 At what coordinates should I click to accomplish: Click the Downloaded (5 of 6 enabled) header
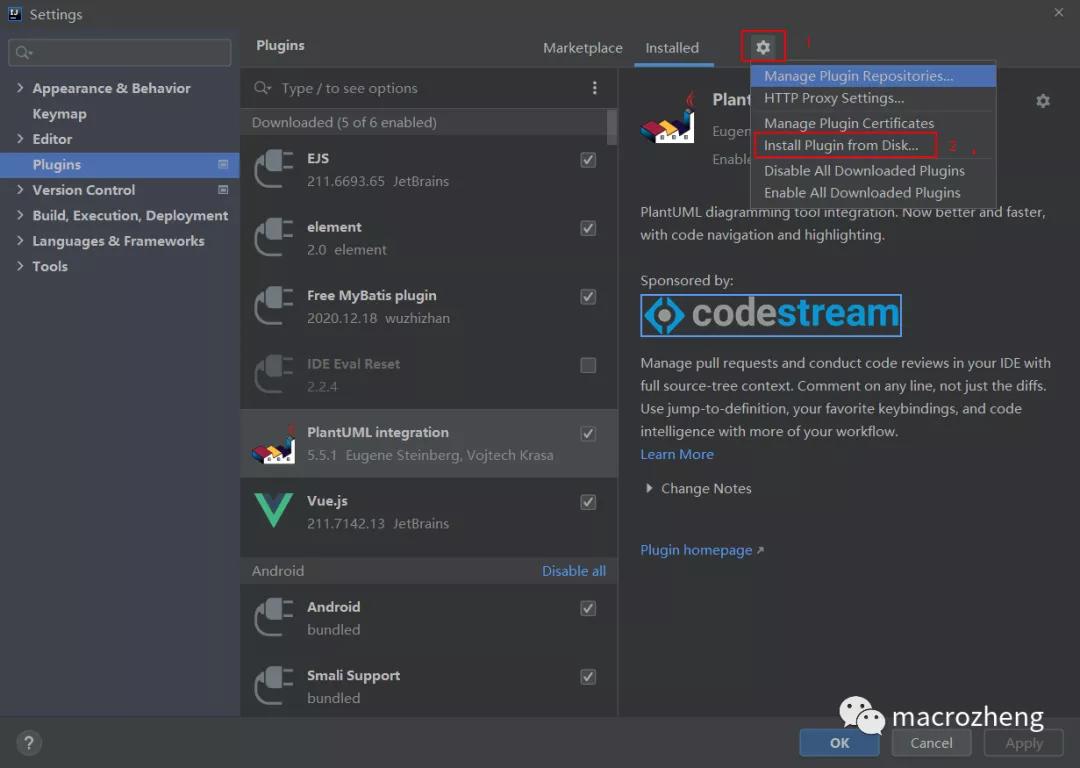click(344, 123)
